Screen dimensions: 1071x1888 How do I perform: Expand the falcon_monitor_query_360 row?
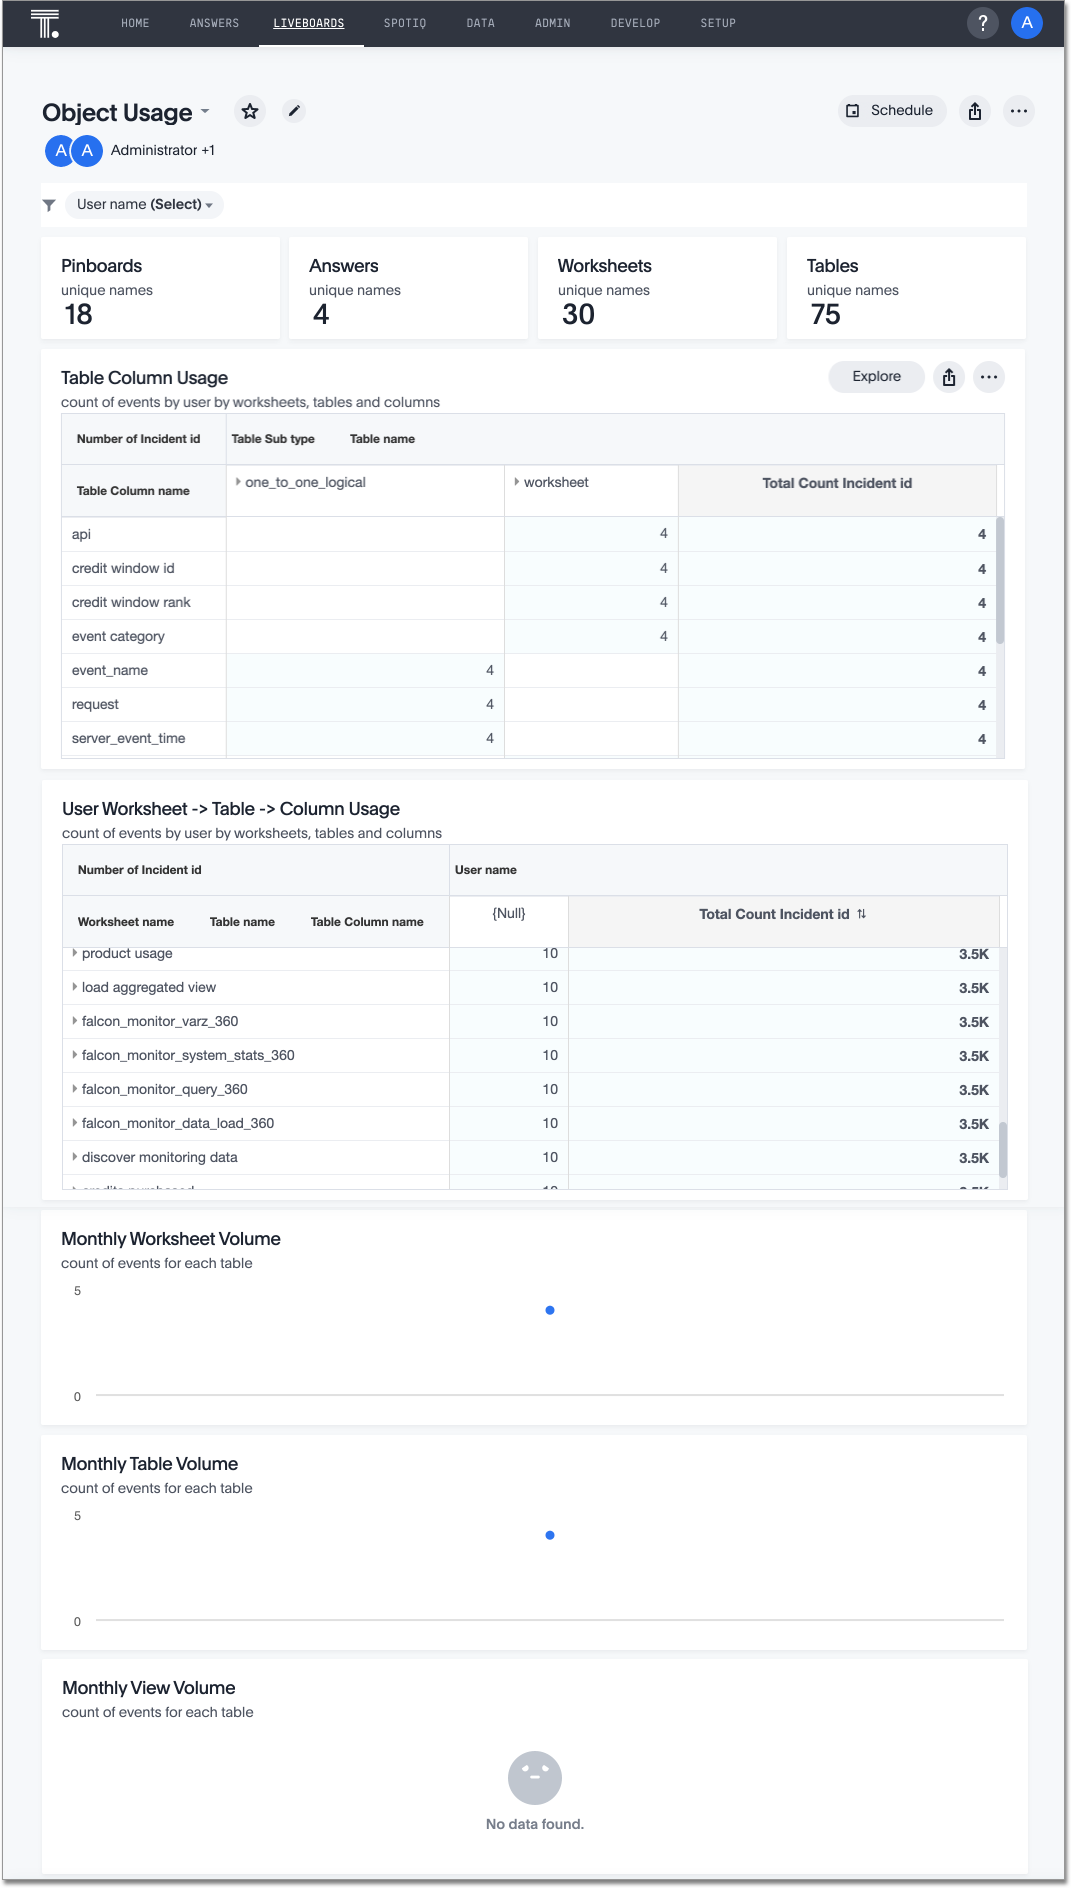pyautogui.click(x=75, y=1089)
